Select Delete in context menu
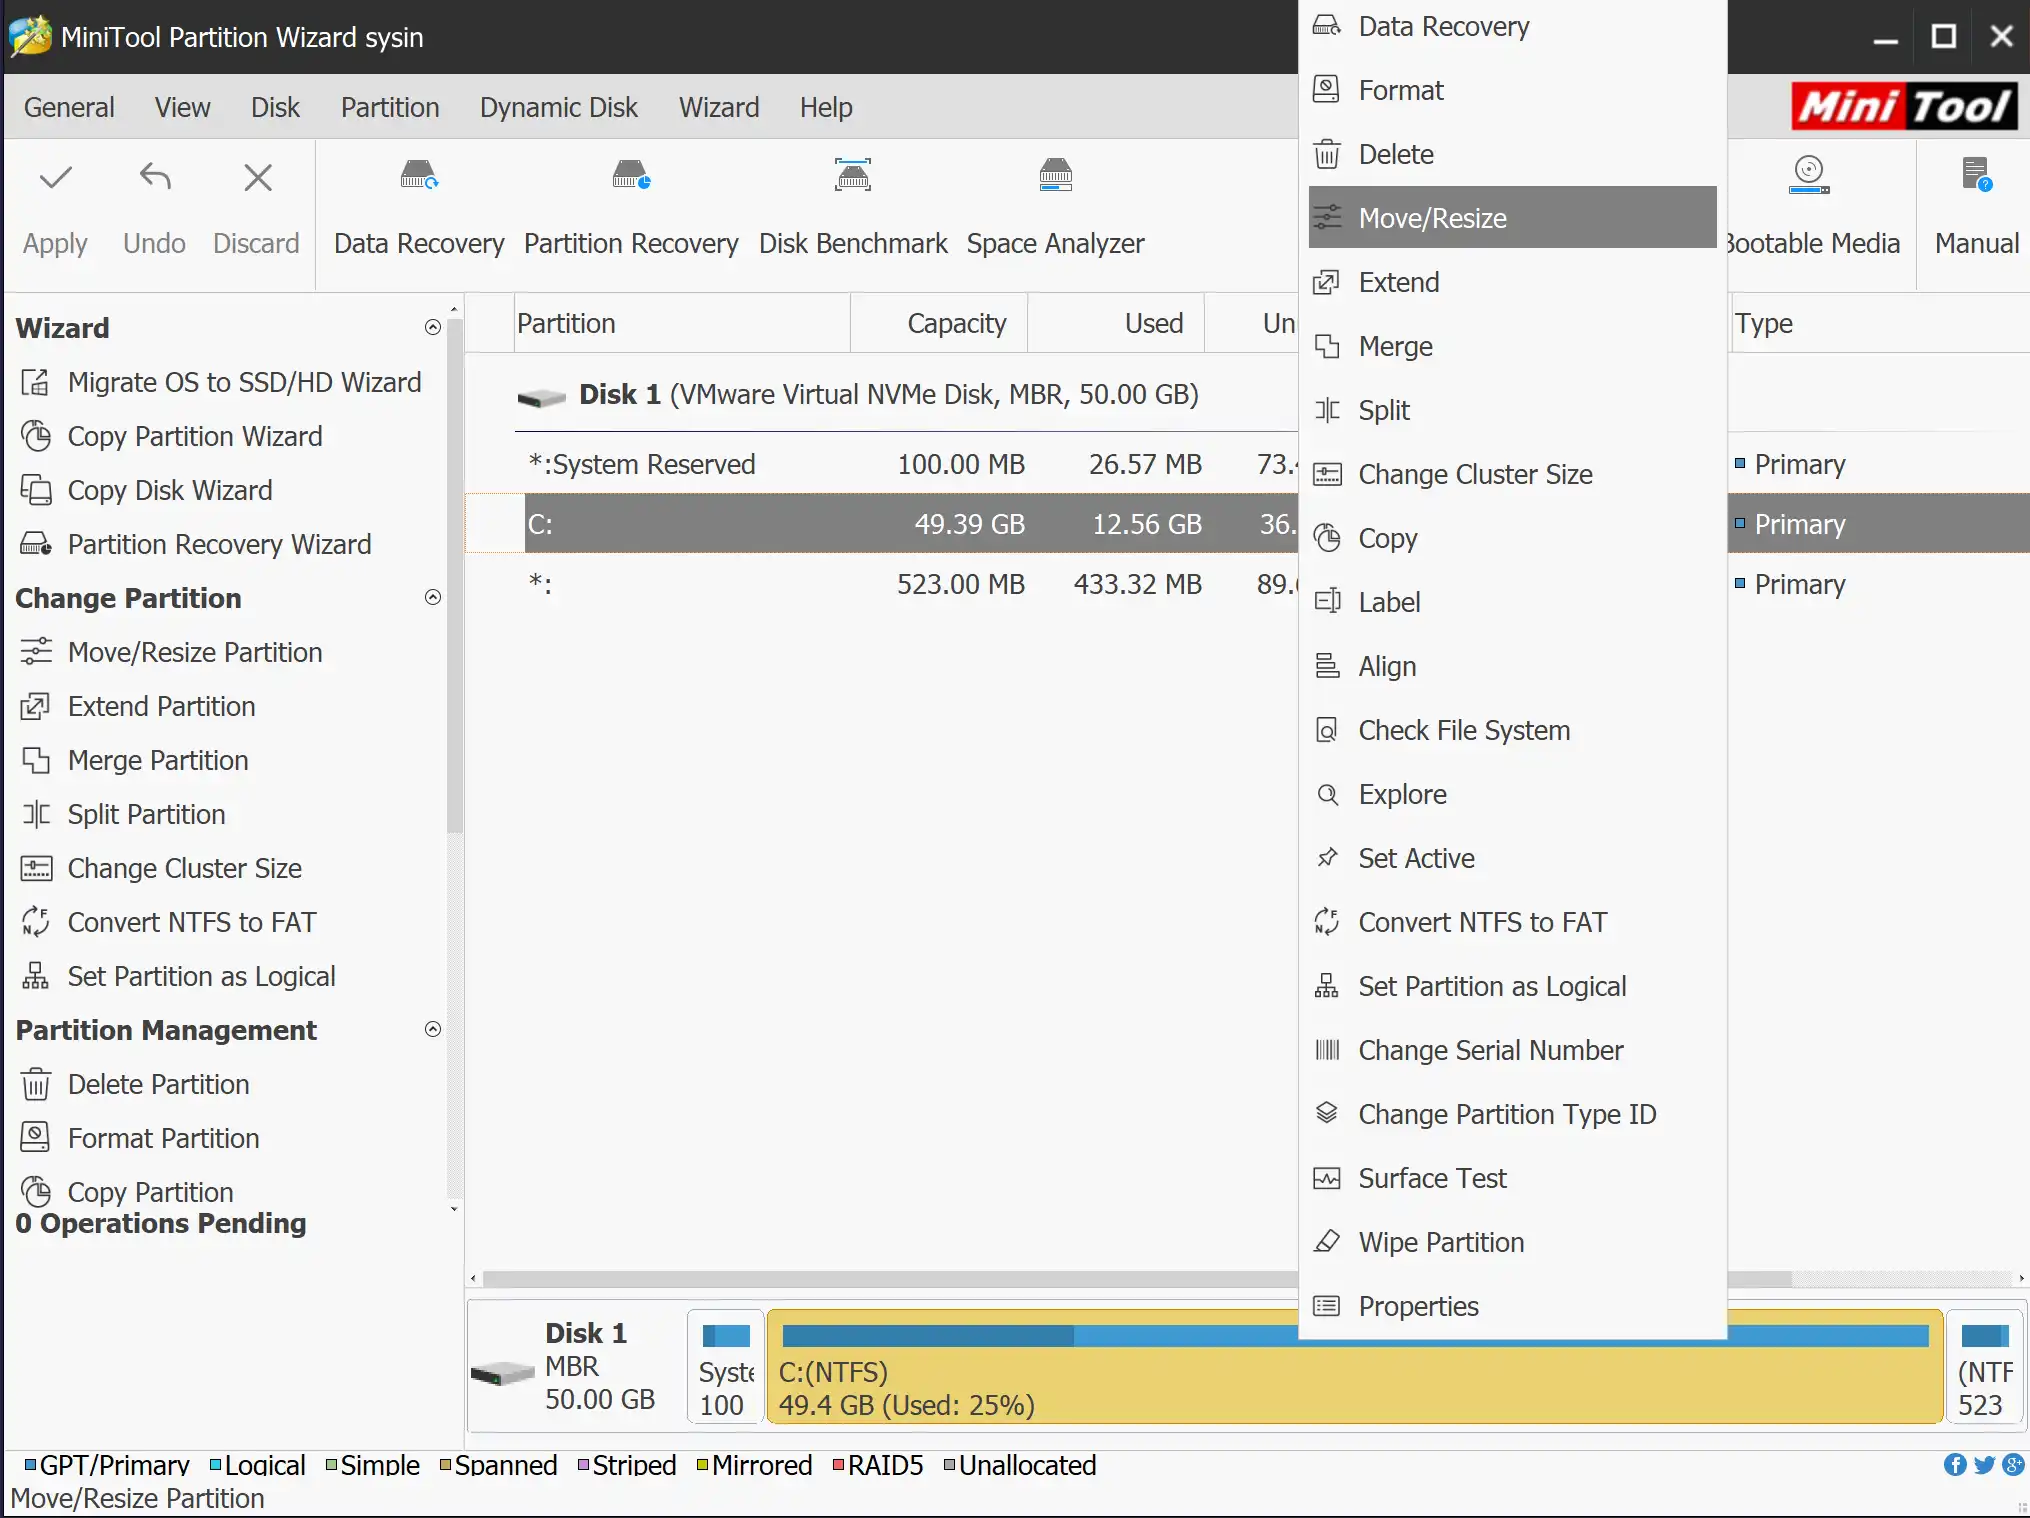Screen dimensions: 2030x1518 pyautogui.click(x=1512, y=154)
